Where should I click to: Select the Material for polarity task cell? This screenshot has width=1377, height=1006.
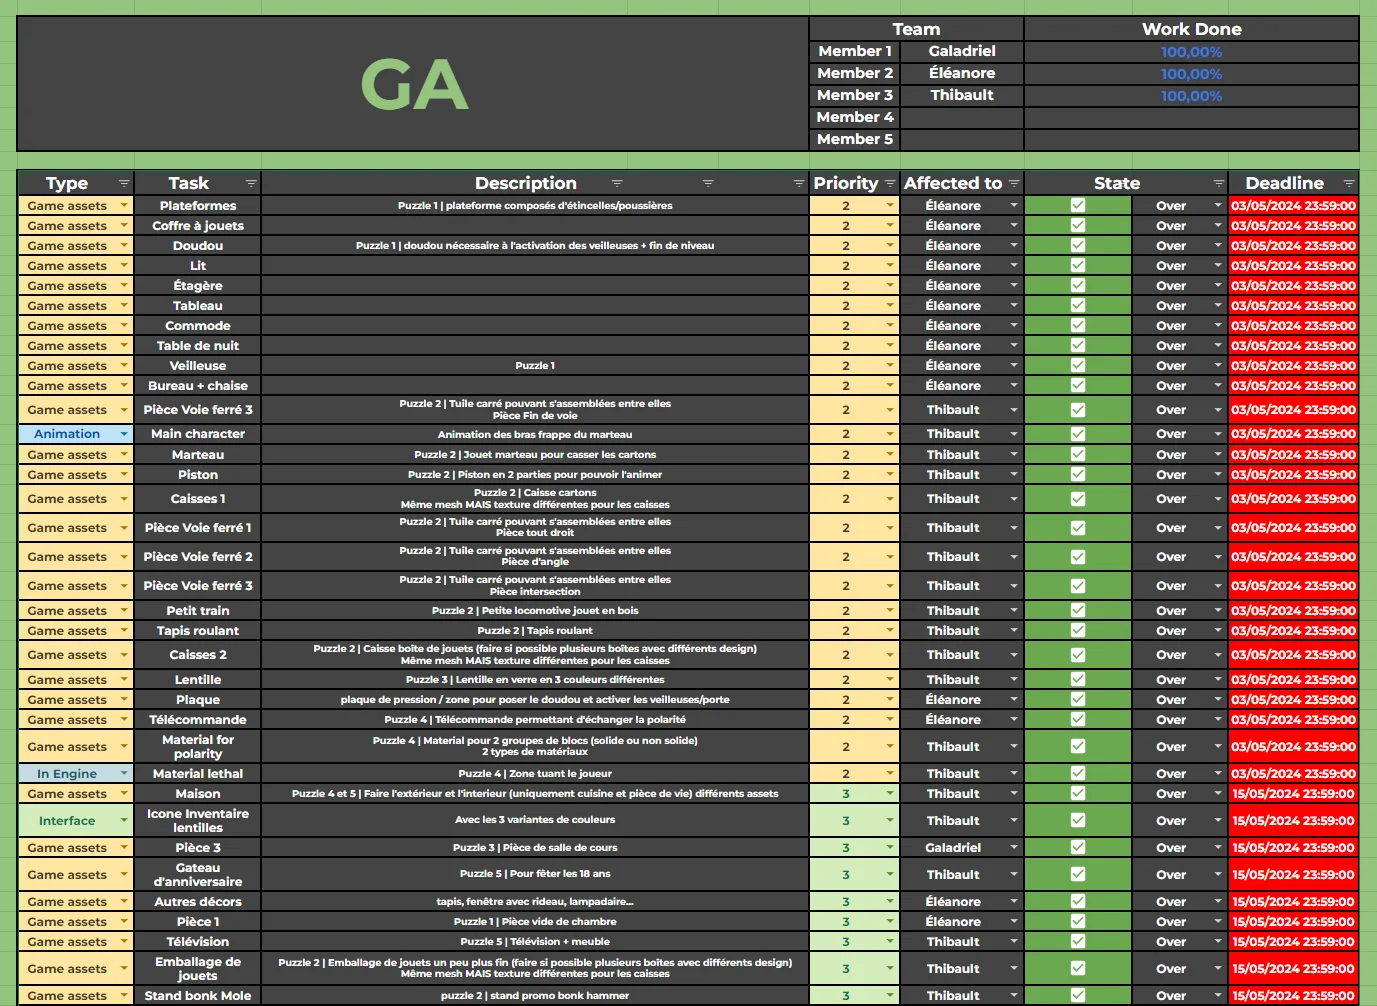pyautogui.click(x=198, y=747)
